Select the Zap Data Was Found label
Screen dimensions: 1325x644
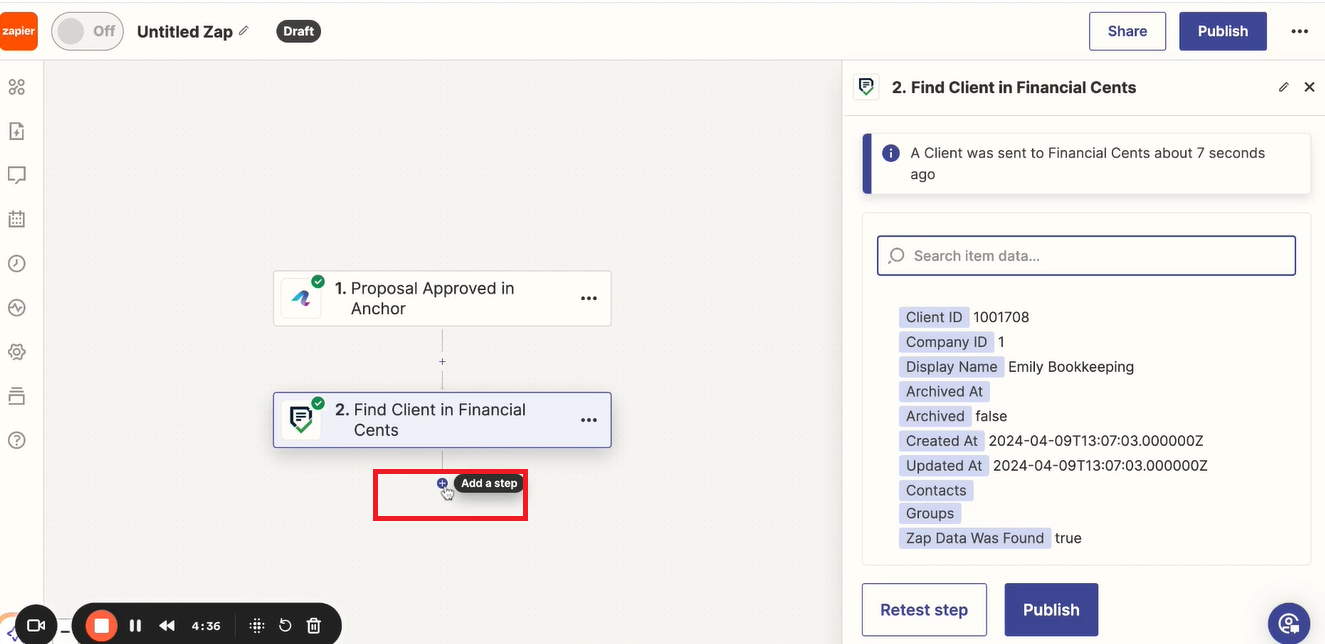[975, 538]
